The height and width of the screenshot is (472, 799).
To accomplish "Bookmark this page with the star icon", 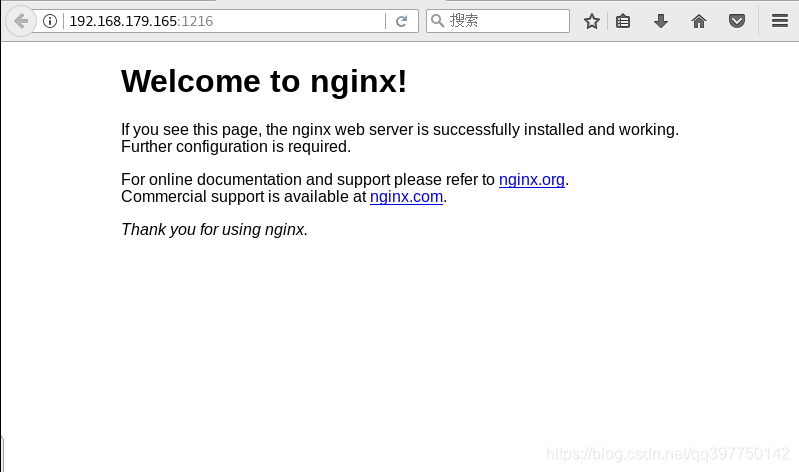I will [592, 21].
